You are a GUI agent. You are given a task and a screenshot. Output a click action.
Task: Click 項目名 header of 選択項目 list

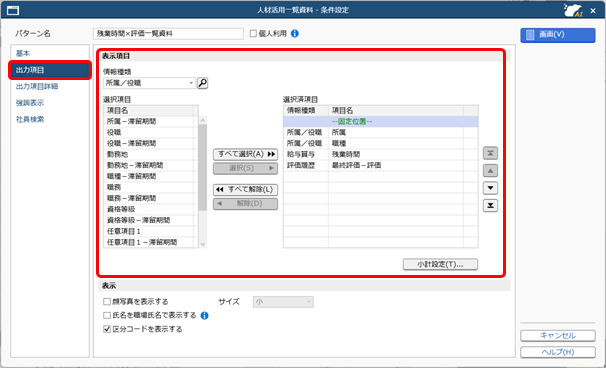click(x=148, y=111)
